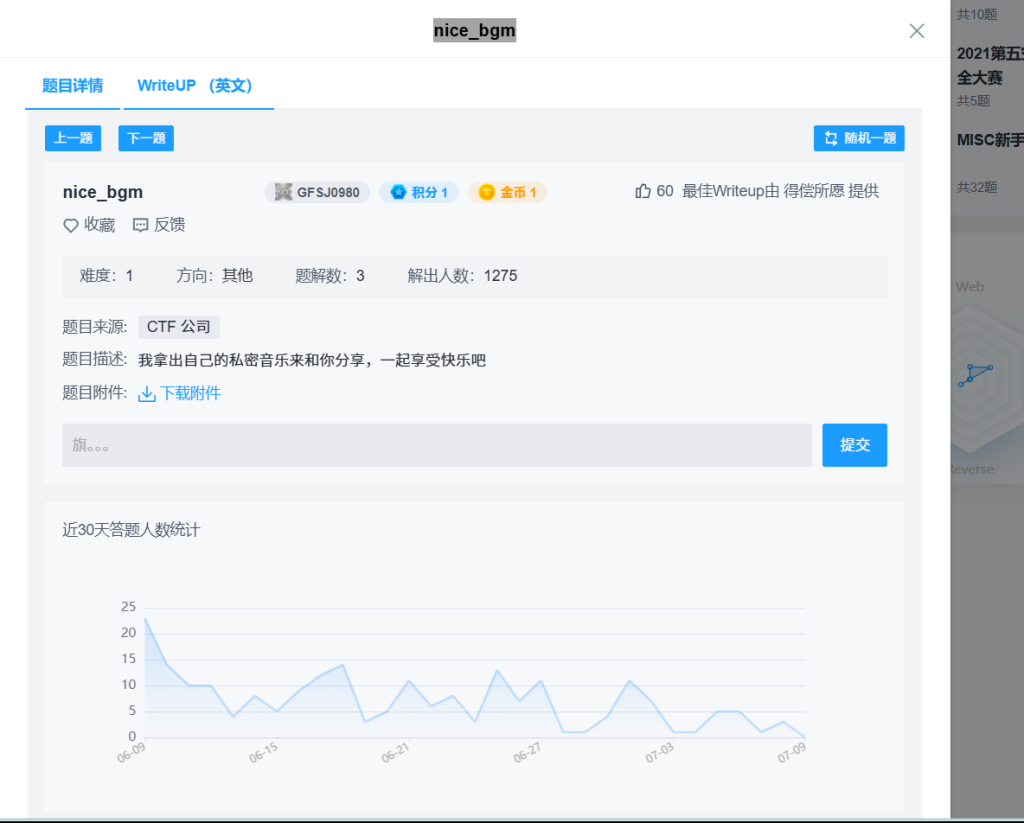The width and height of the screenshot is (1024, 823).
Task: Click the CTF 公司 source tag
Action: [178, 327]
